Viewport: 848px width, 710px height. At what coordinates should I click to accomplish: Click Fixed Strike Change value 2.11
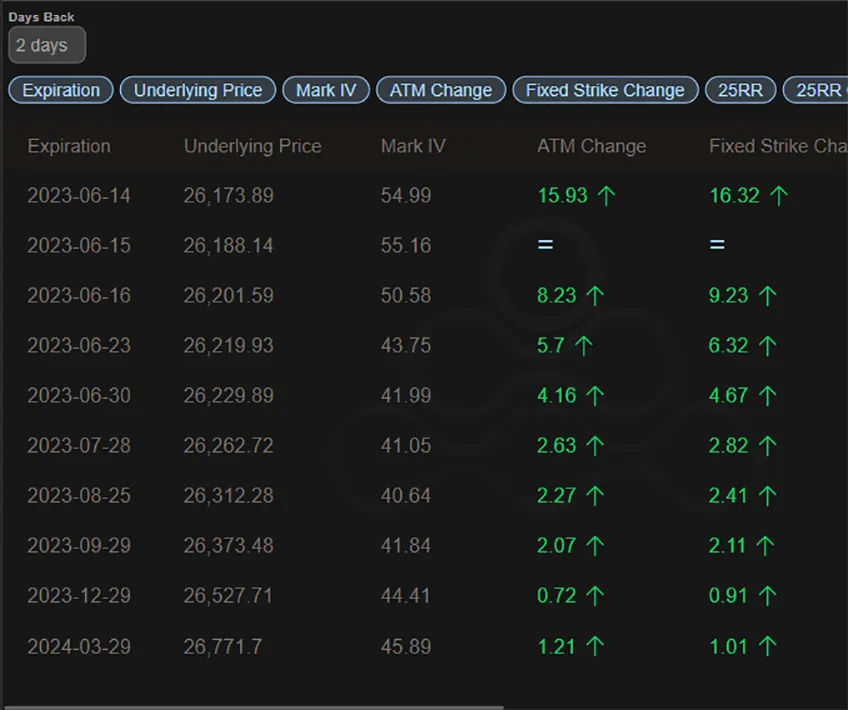click(x=727, y=545)
